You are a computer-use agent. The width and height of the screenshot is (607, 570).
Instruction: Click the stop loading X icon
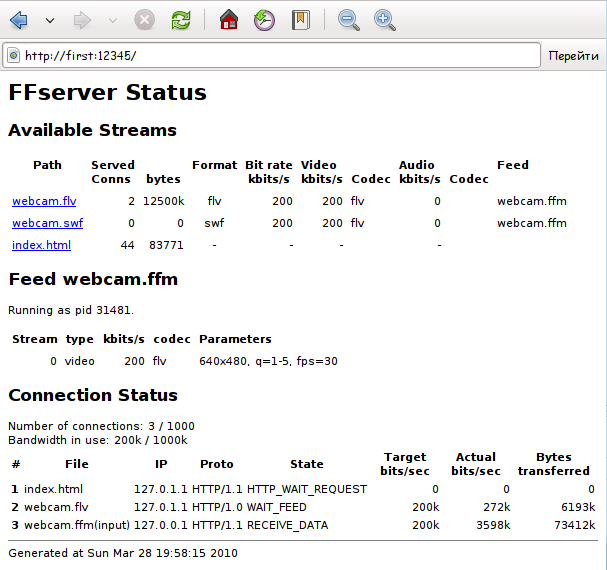point(144,19)
